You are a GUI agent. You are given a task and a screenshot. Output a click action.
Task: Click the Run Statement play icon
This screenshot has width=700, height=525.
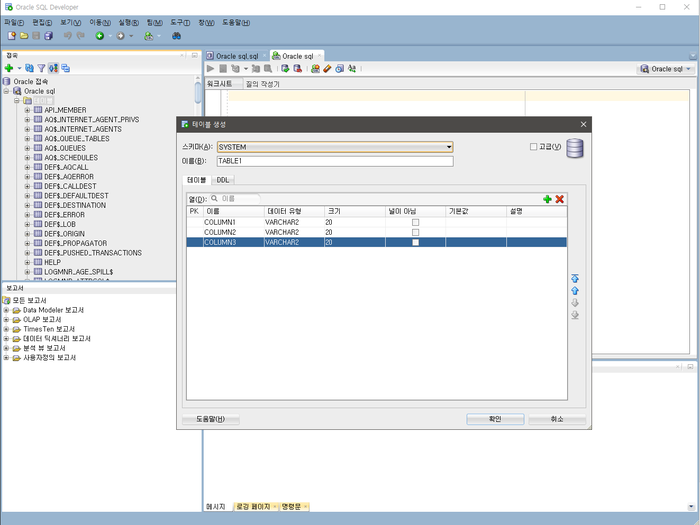tap(211, 68)
